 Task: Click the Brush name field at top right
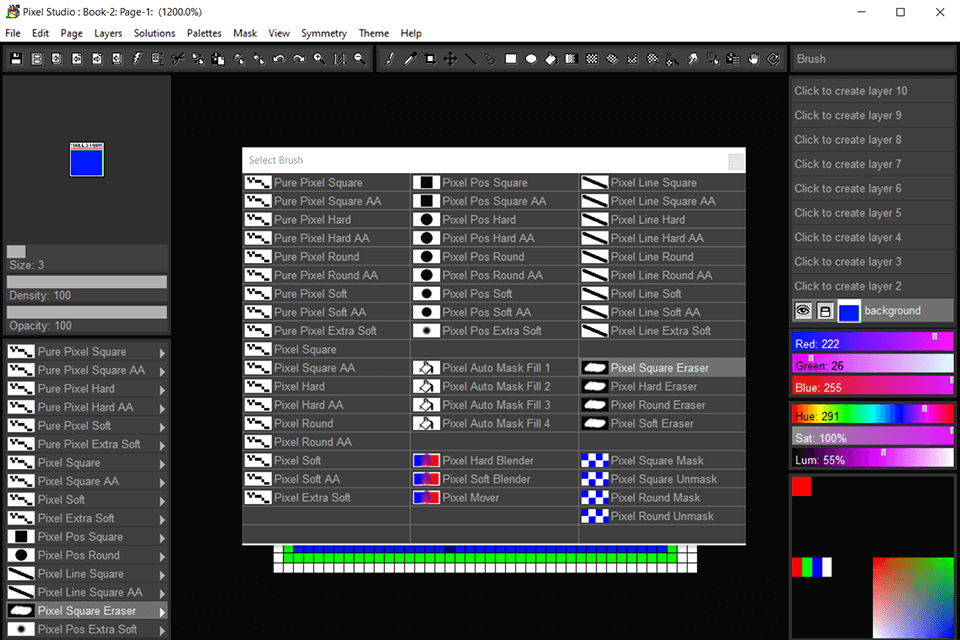[x=872, y=59]
